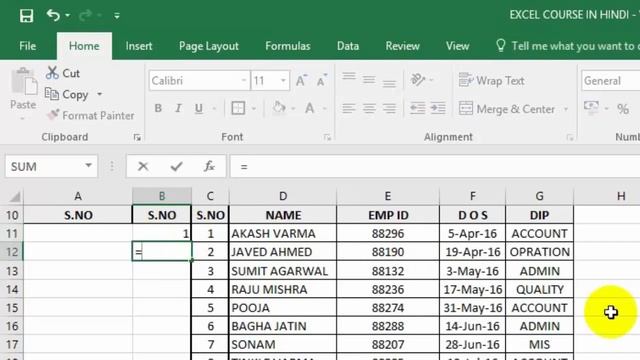Switch to the Review tab
This screenshot has height=360, width=640.
tap(402, 46)
